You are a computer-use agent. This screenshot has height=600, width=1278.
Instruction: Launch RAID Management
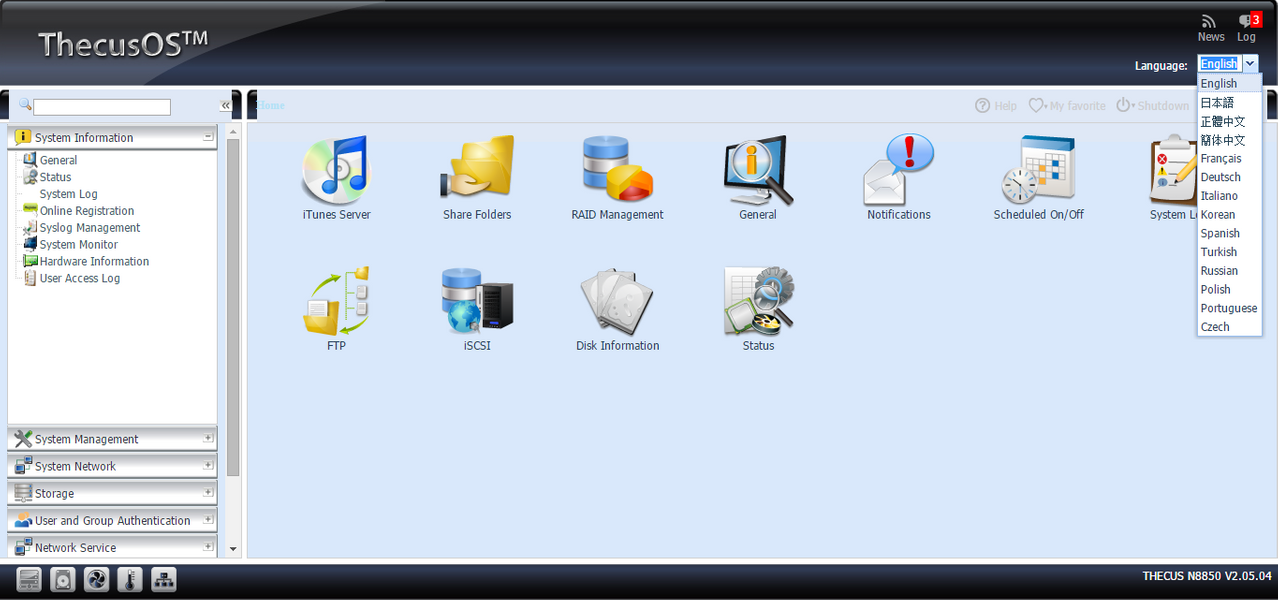coord(617,172)
